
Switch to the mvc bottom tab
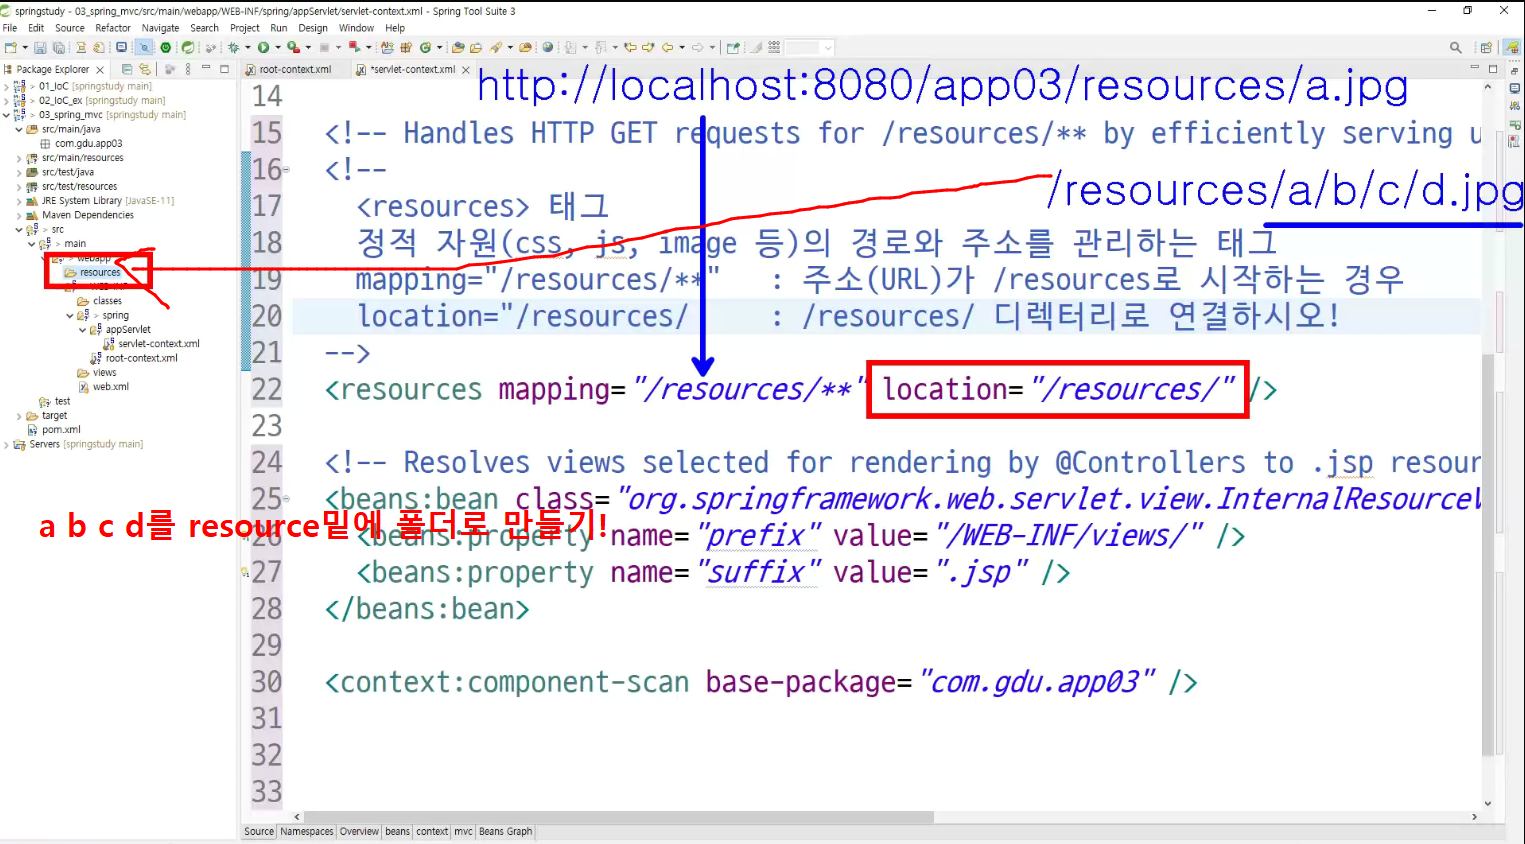point(463,832)
